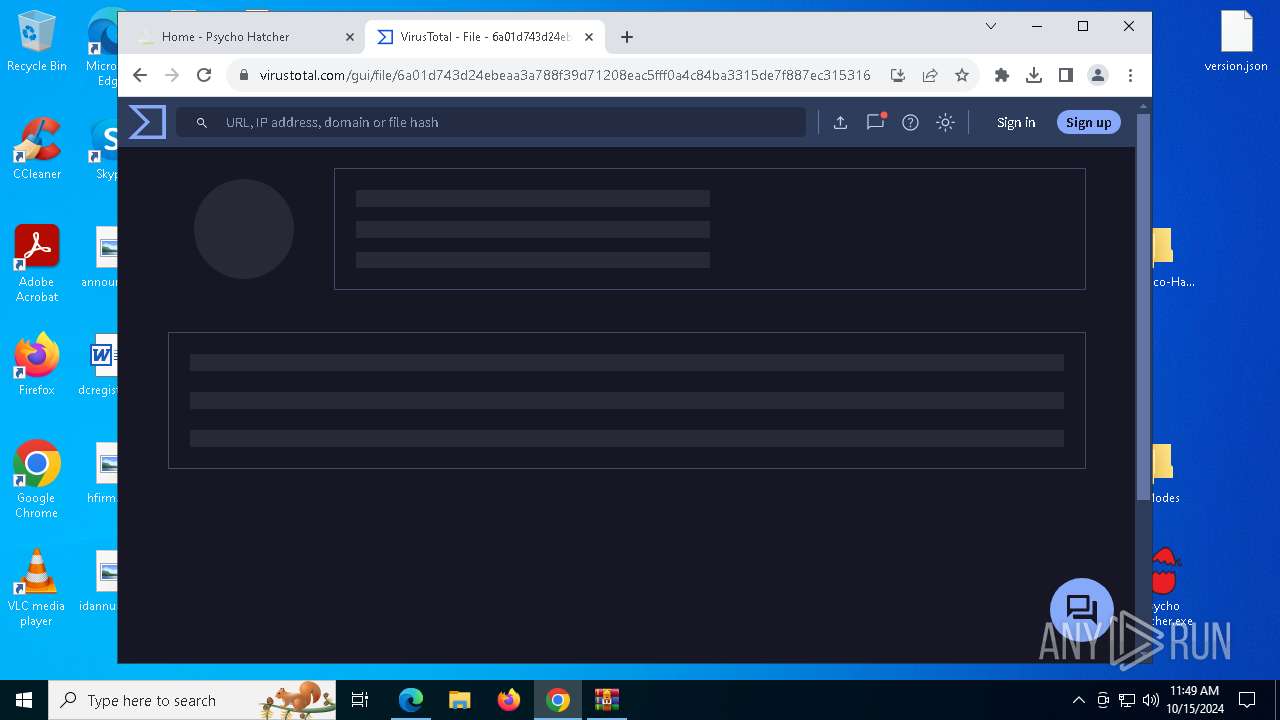Viewport: 1280px width, 720px height.
Task: Open Firefox from taskbar
Action: 508,700
